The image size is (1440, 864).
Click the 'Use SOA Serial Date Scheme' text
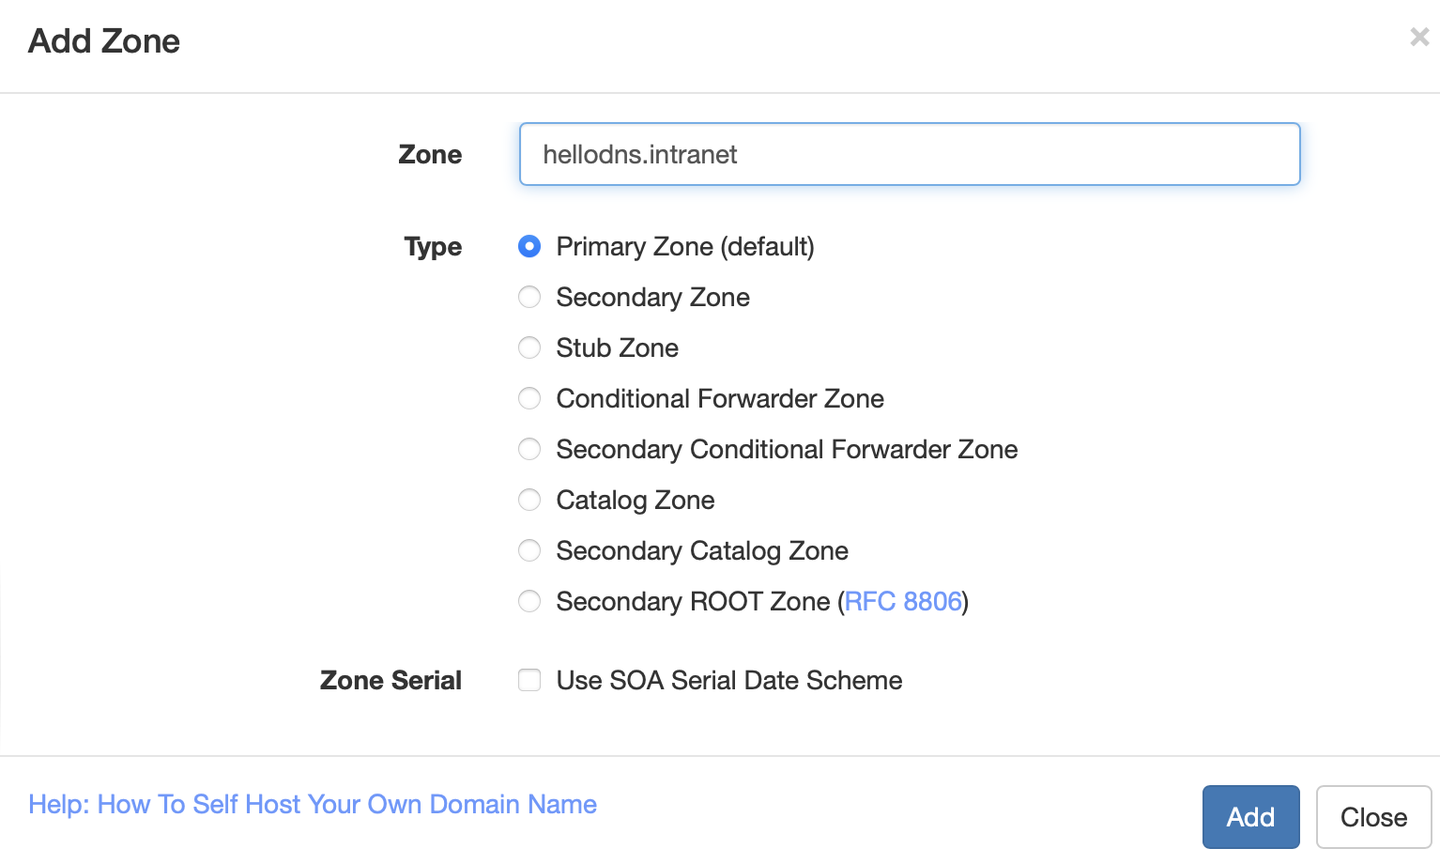(729, 680)
